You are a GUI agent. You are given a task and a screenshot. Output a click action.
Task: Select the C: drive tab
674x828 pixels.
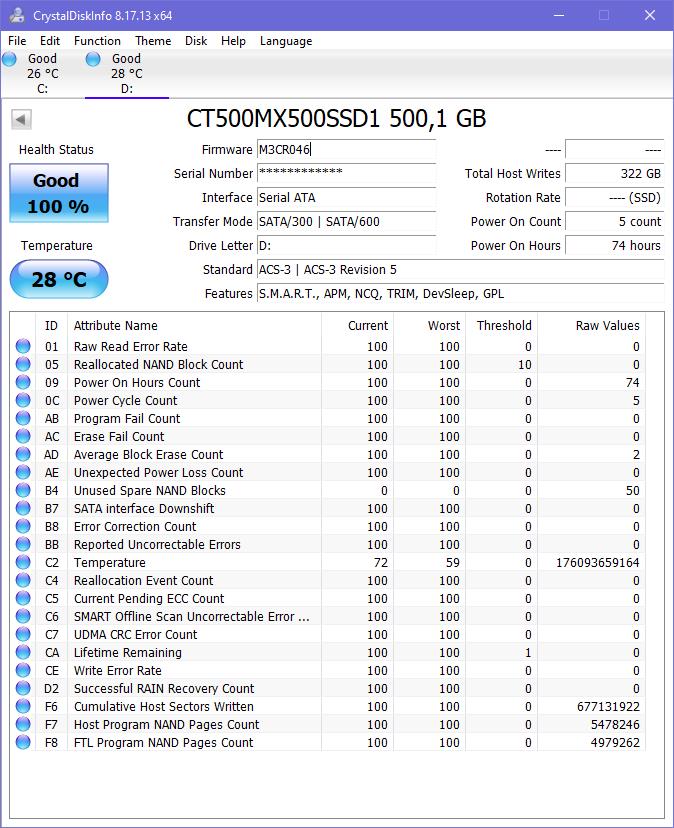click(x=42, y=73)
